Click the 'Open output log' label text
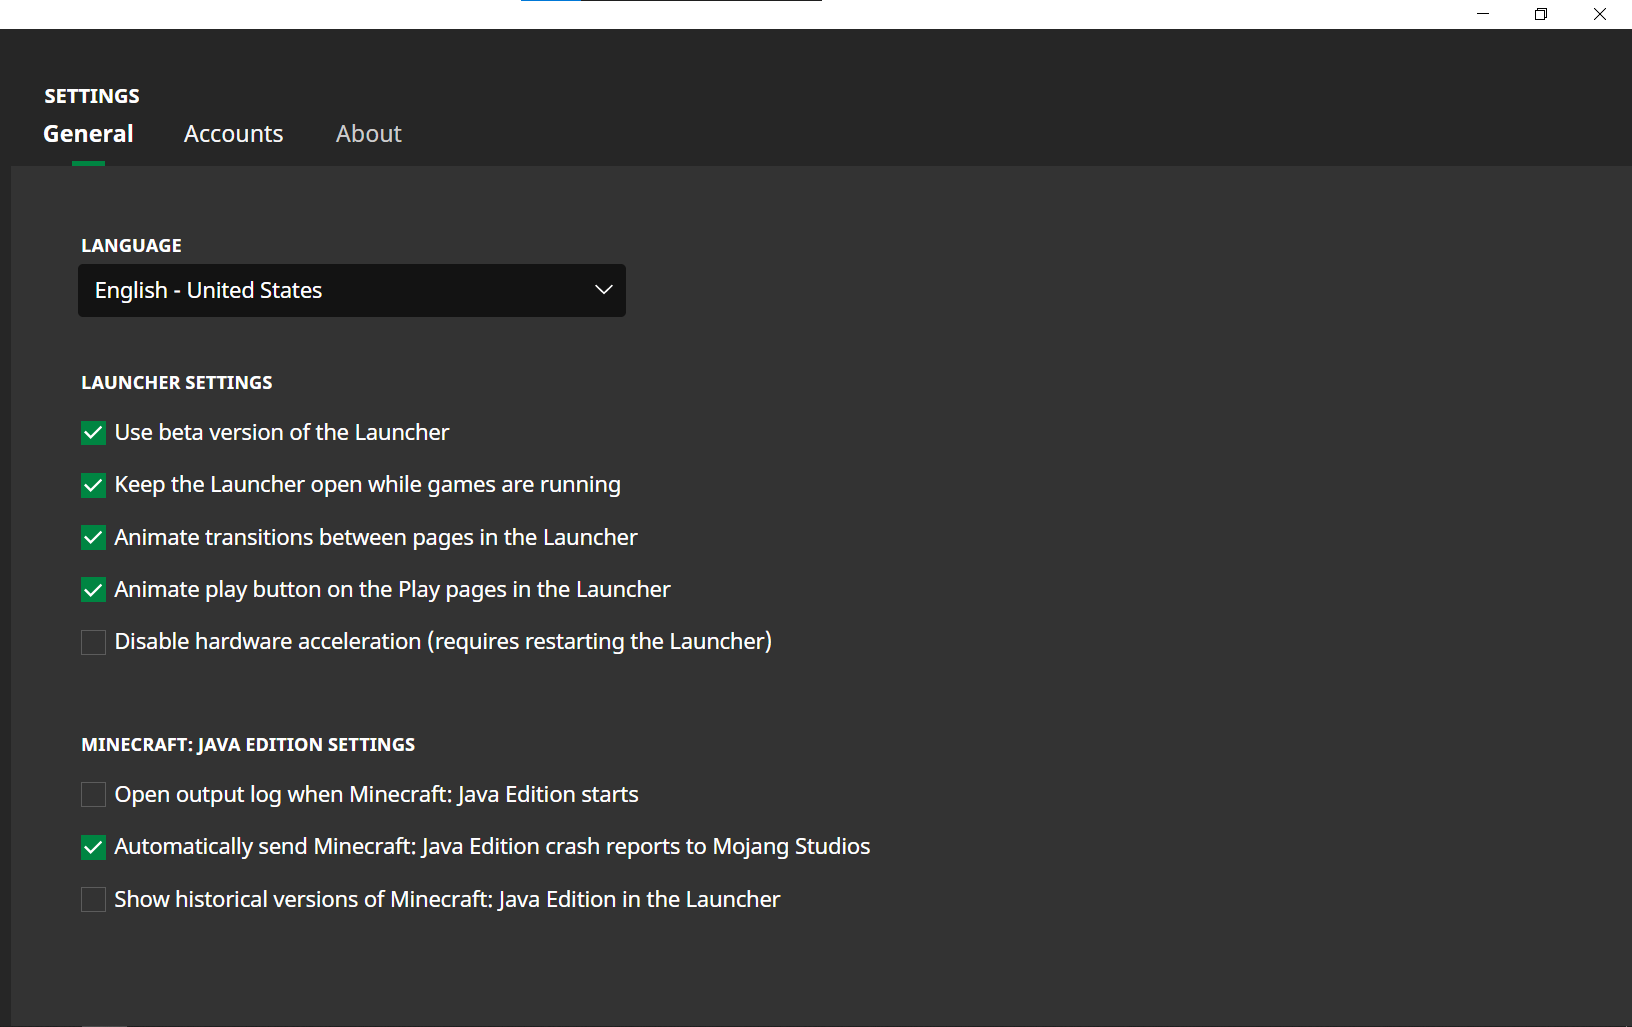Image resolution: width=1632 pixels, height=1027 pixels. point(376,795)
